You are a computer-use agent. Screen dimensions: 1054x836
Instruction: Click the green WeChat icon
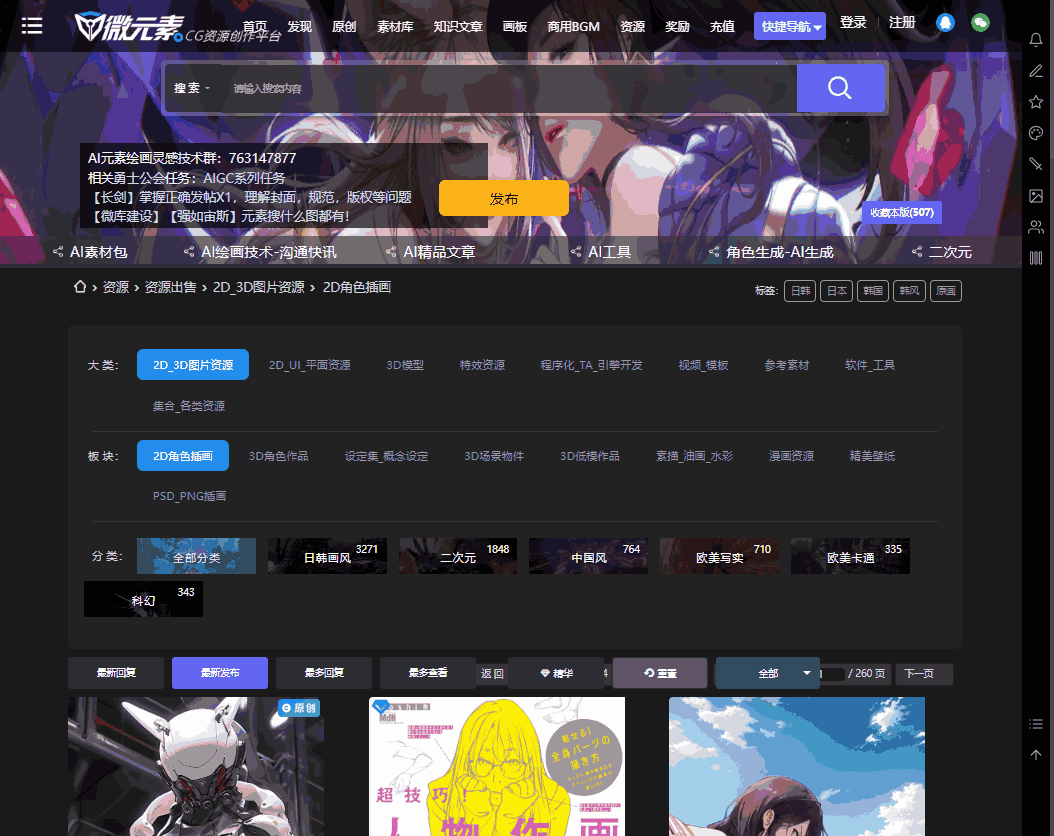980,23
